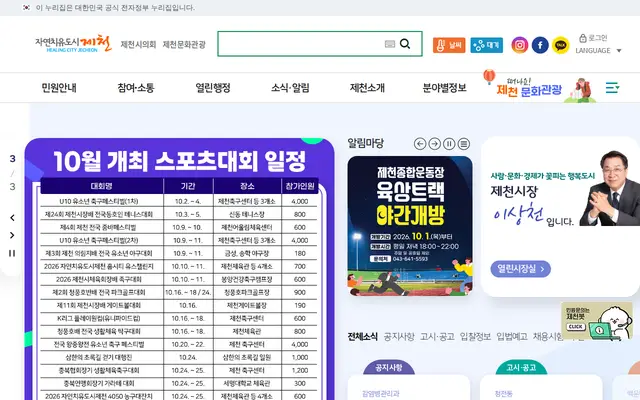Pause the 알림마당 banner rotation

(x=449, y=144)
